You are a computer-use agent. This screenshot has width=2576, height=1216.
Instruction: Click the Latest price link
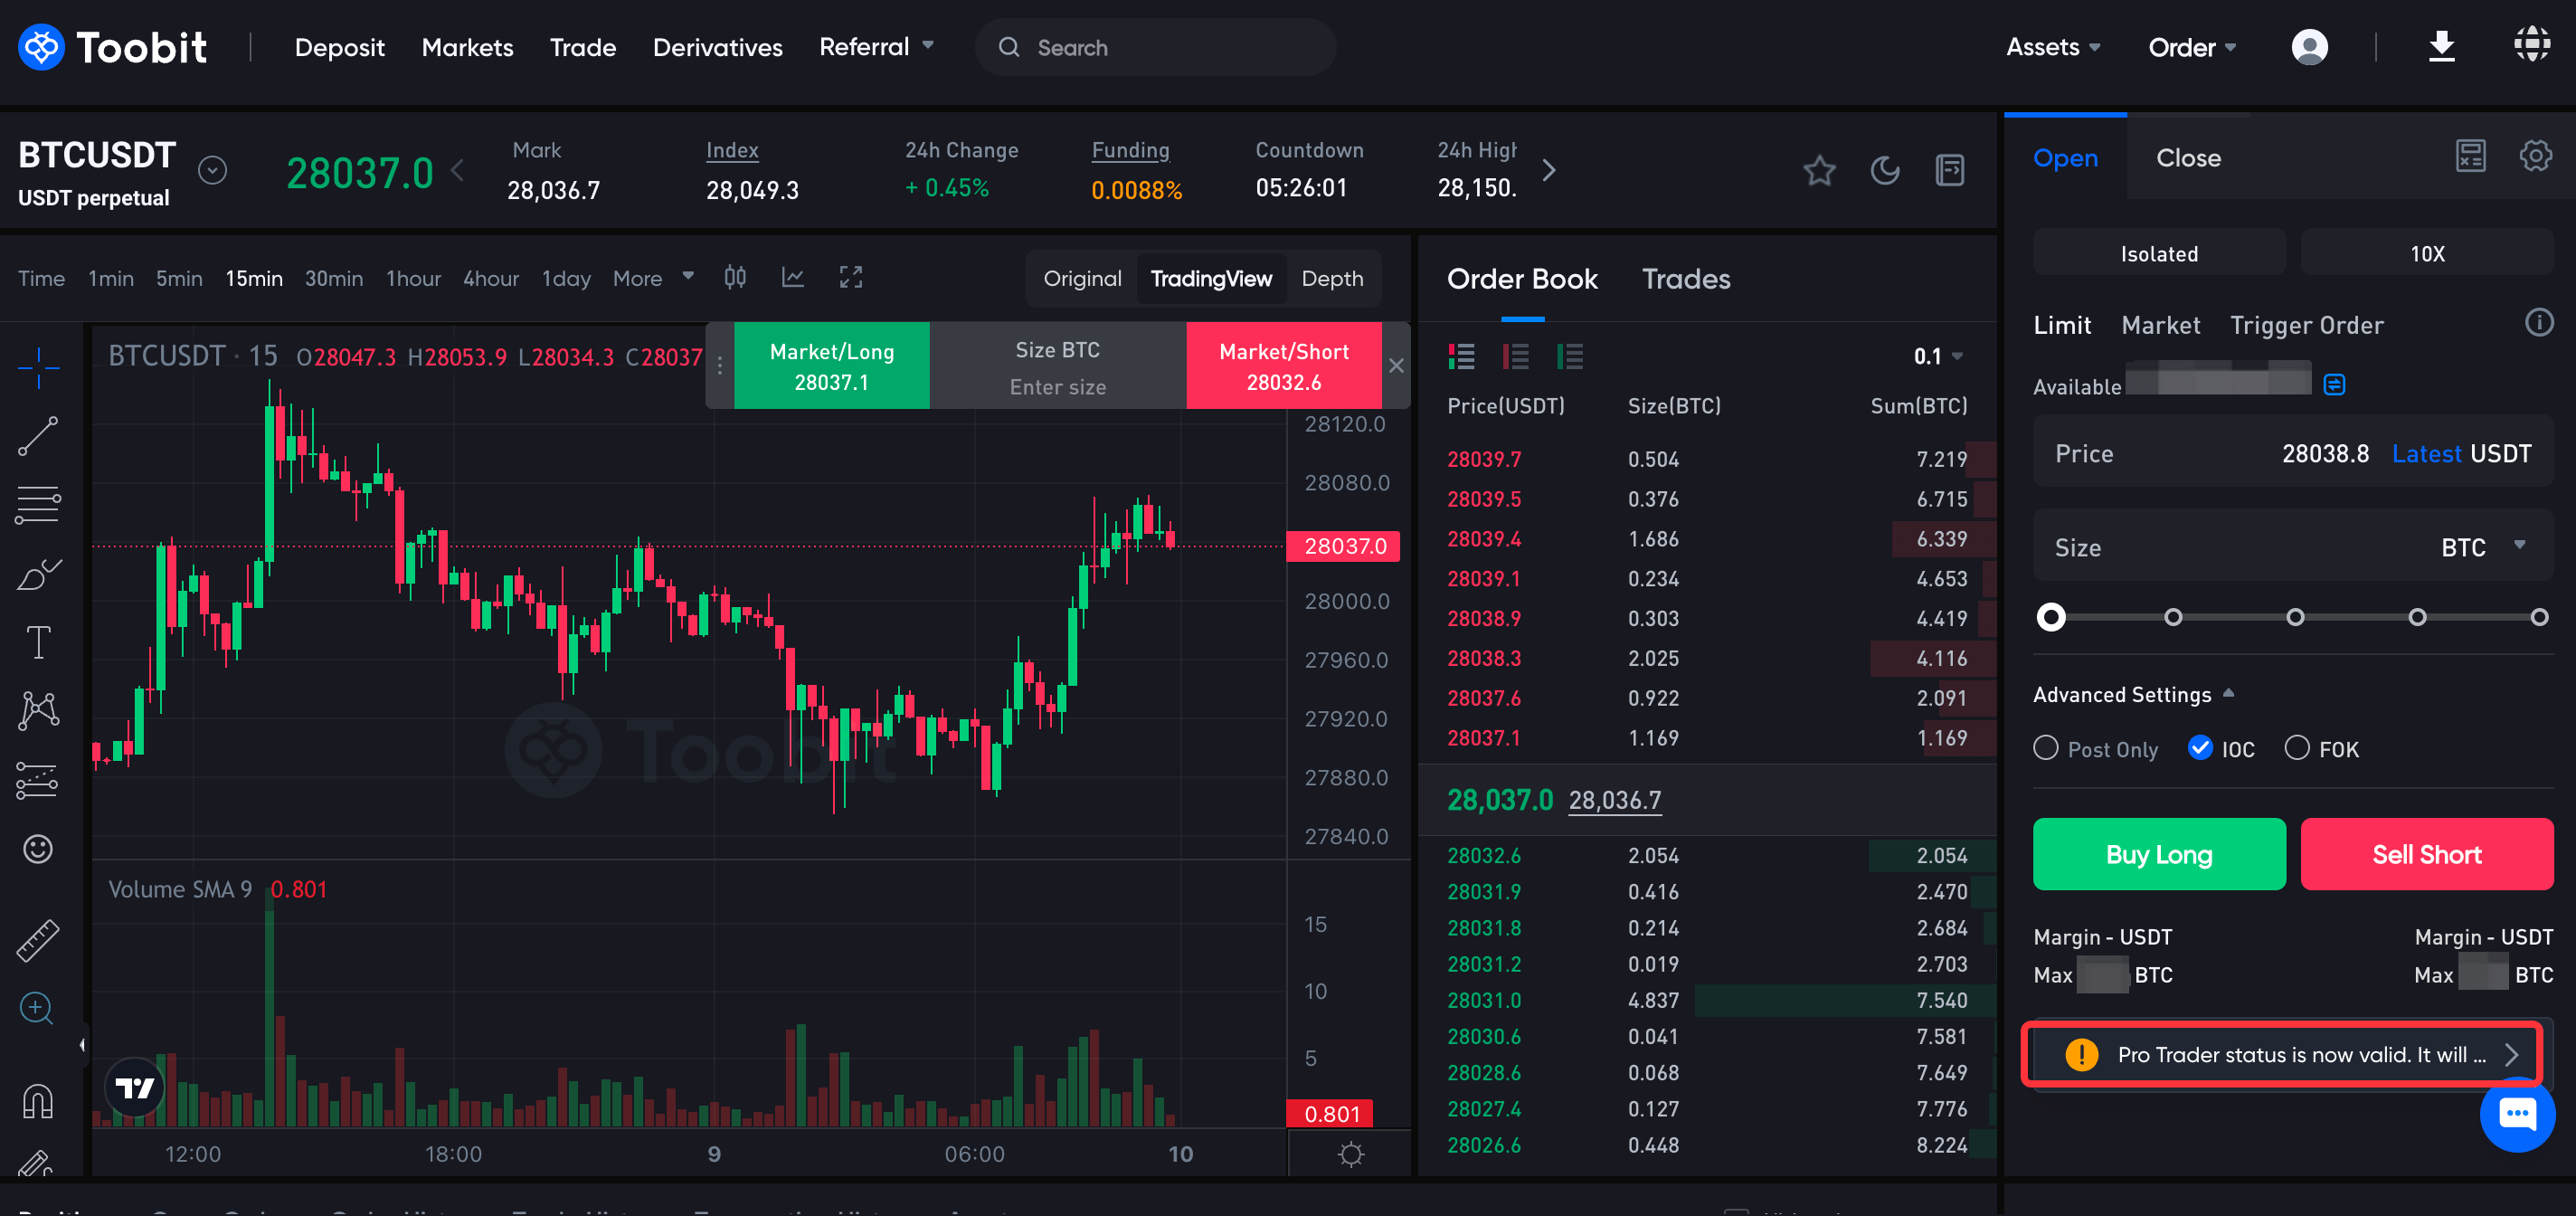[x=2427, y=452]
